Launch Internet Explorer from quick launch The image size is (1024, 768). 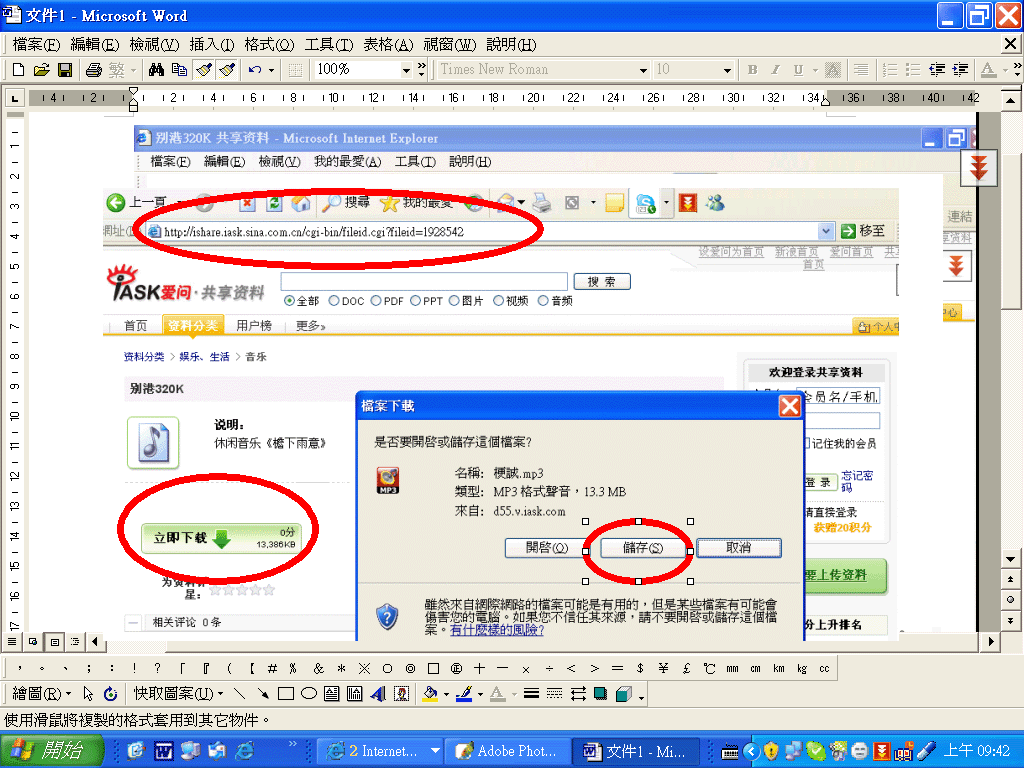point(244,751)
